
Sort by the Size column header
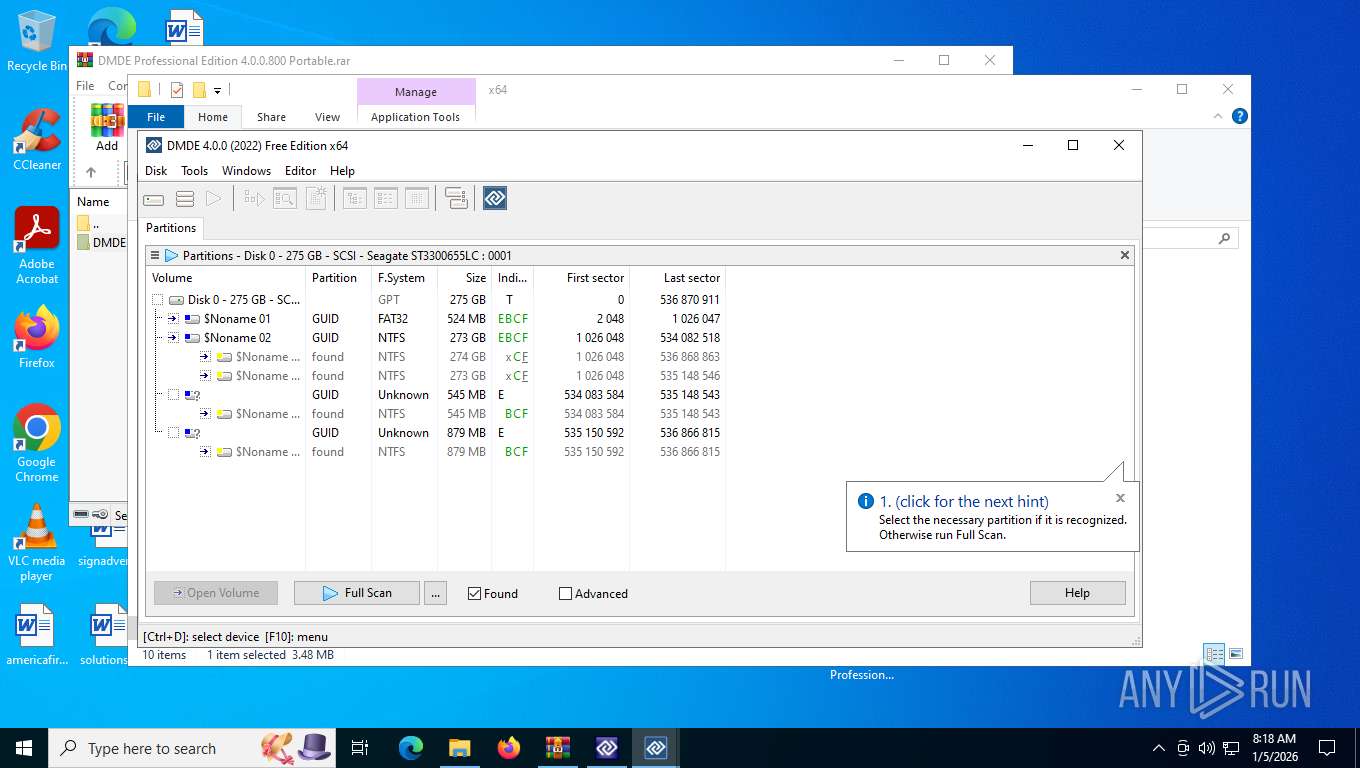(x=464, y=278)
